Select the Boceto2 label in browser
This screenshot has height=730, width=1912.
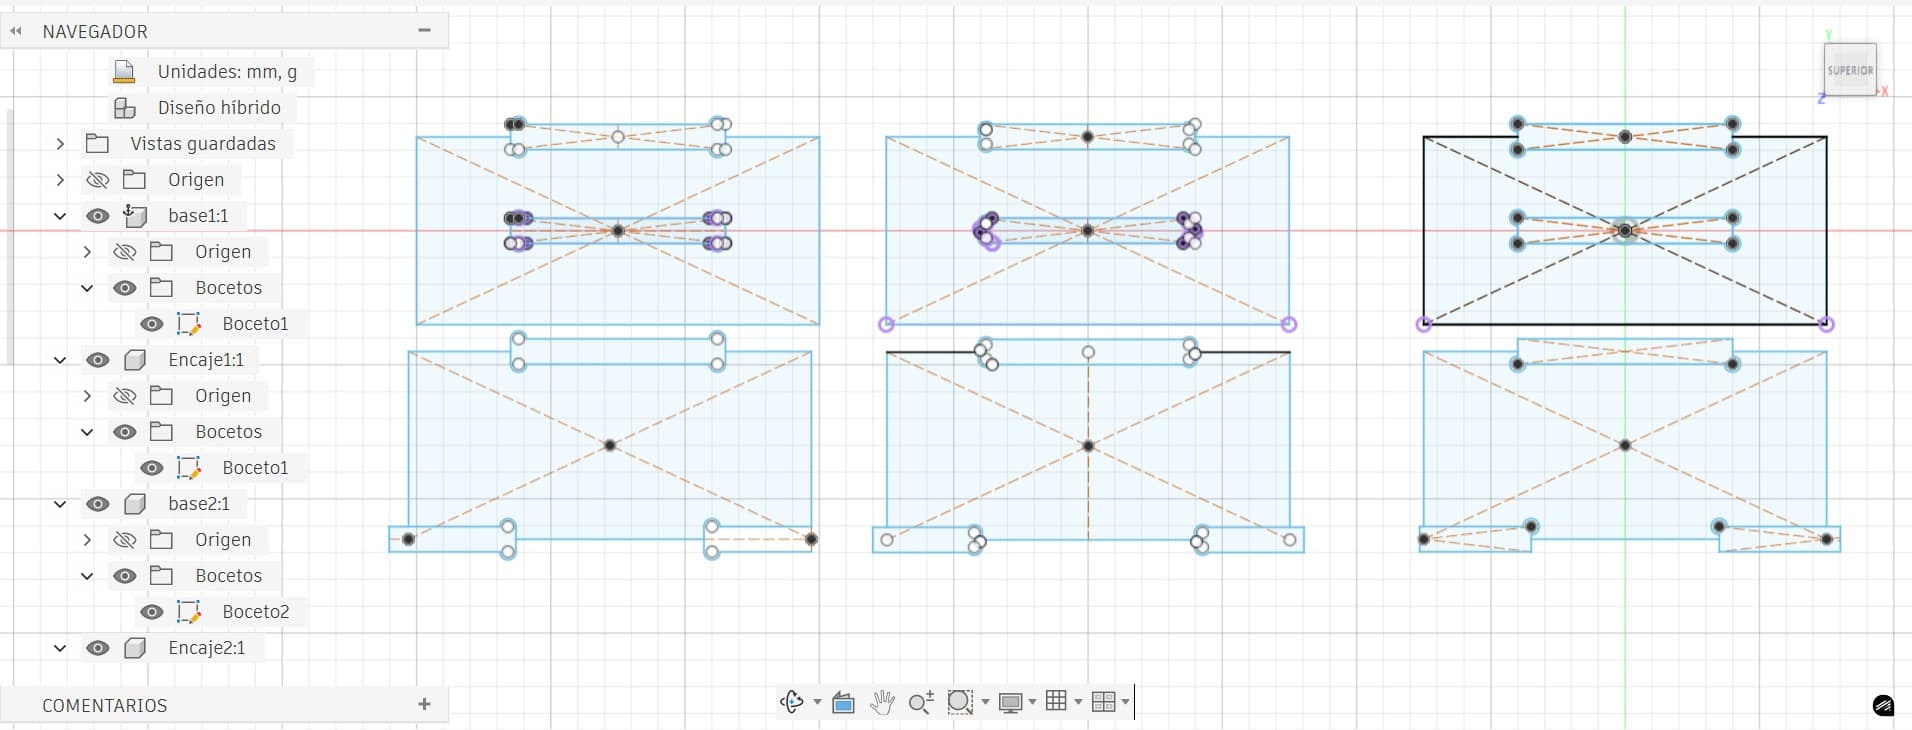(x=256, y=612)
